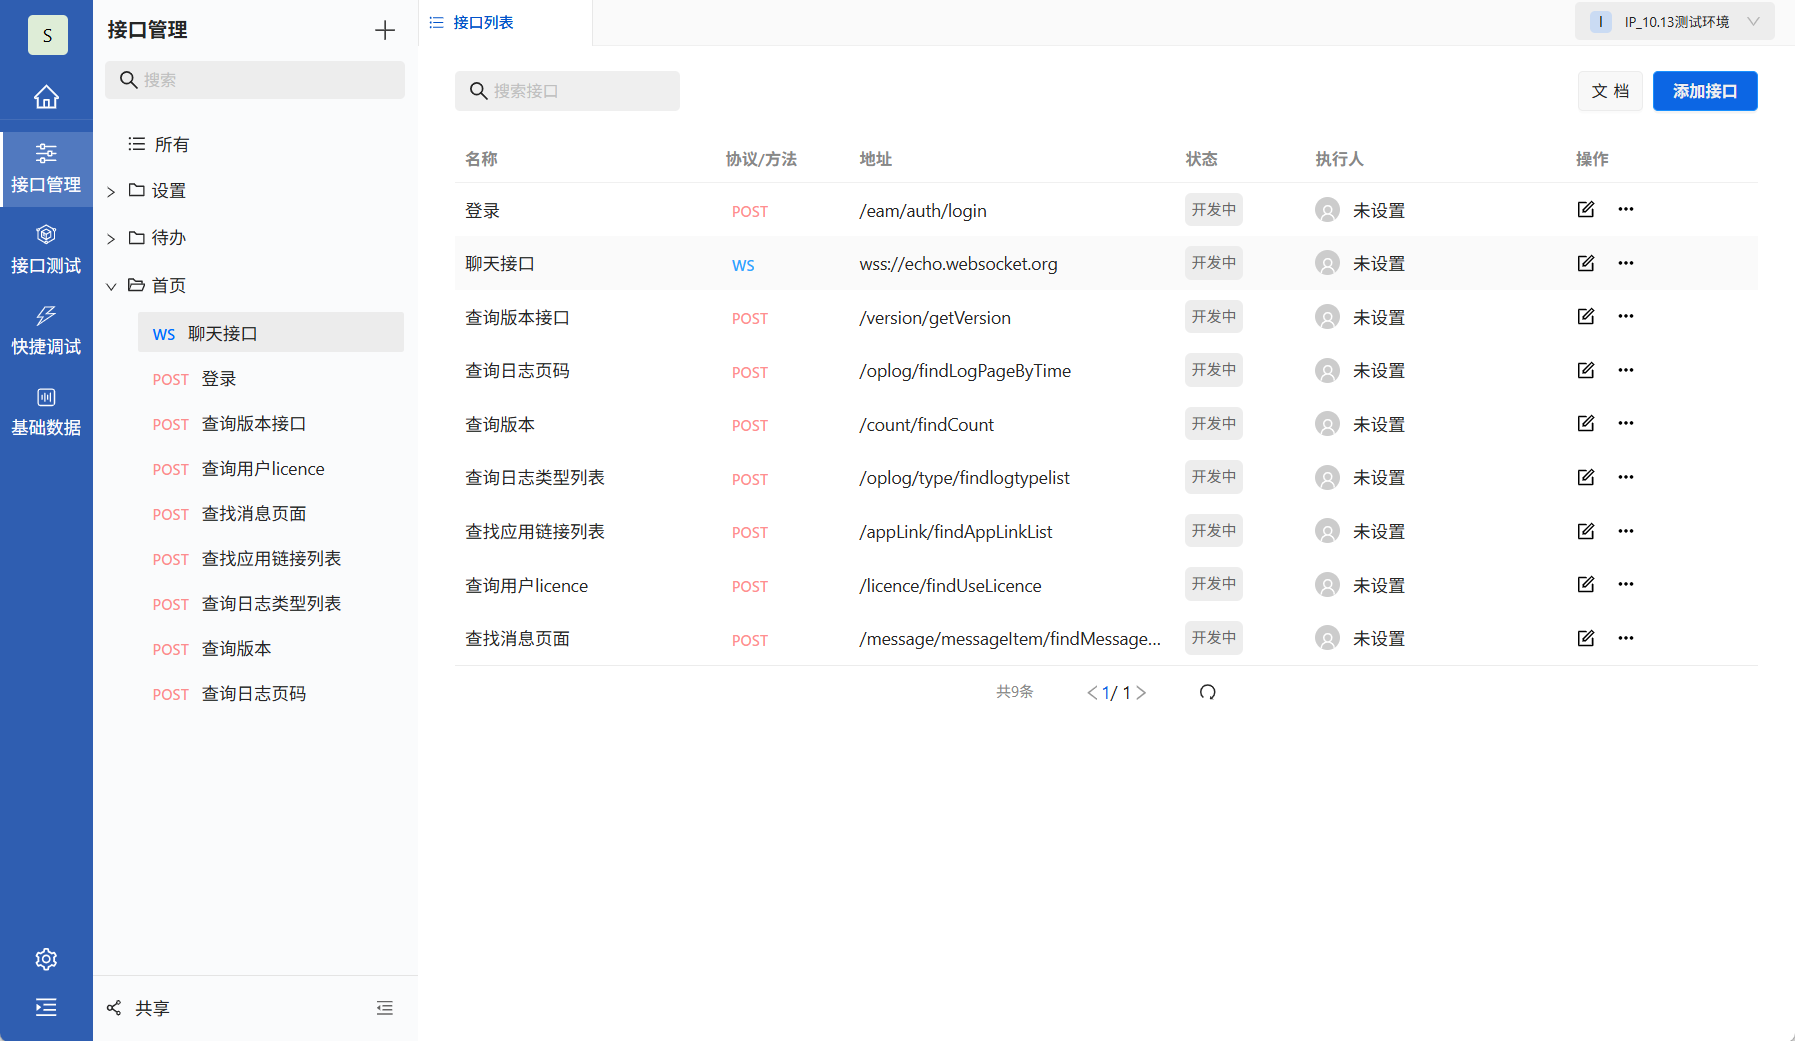The width and height of the screenshot is (1795, 1041).
Task: Expand the 设置 folder
Action: coord(111,192)
